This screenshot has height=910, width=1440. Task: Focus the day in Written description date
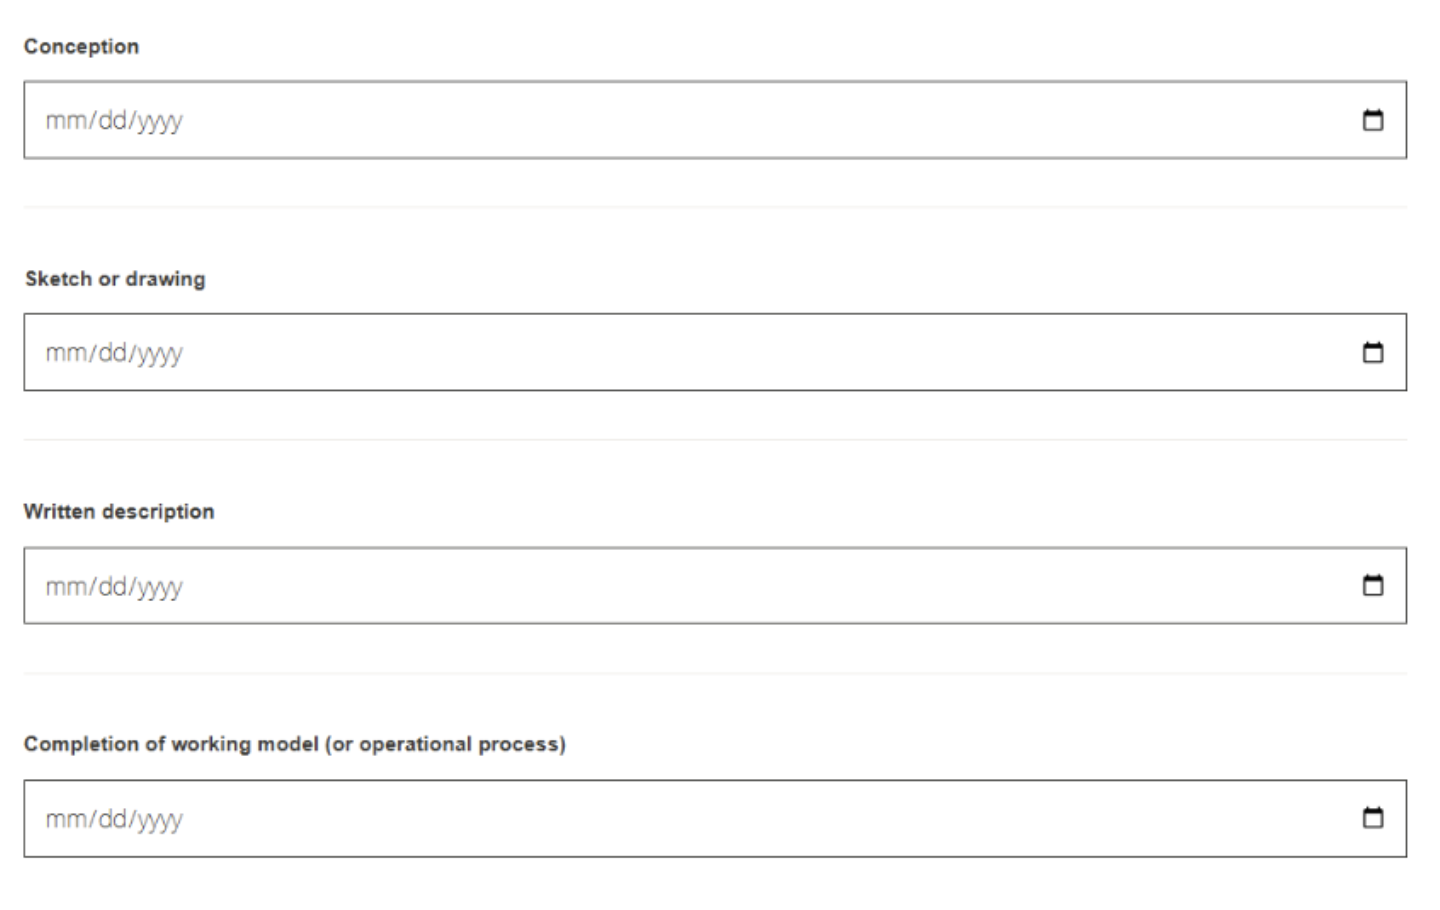coord(113,586)
